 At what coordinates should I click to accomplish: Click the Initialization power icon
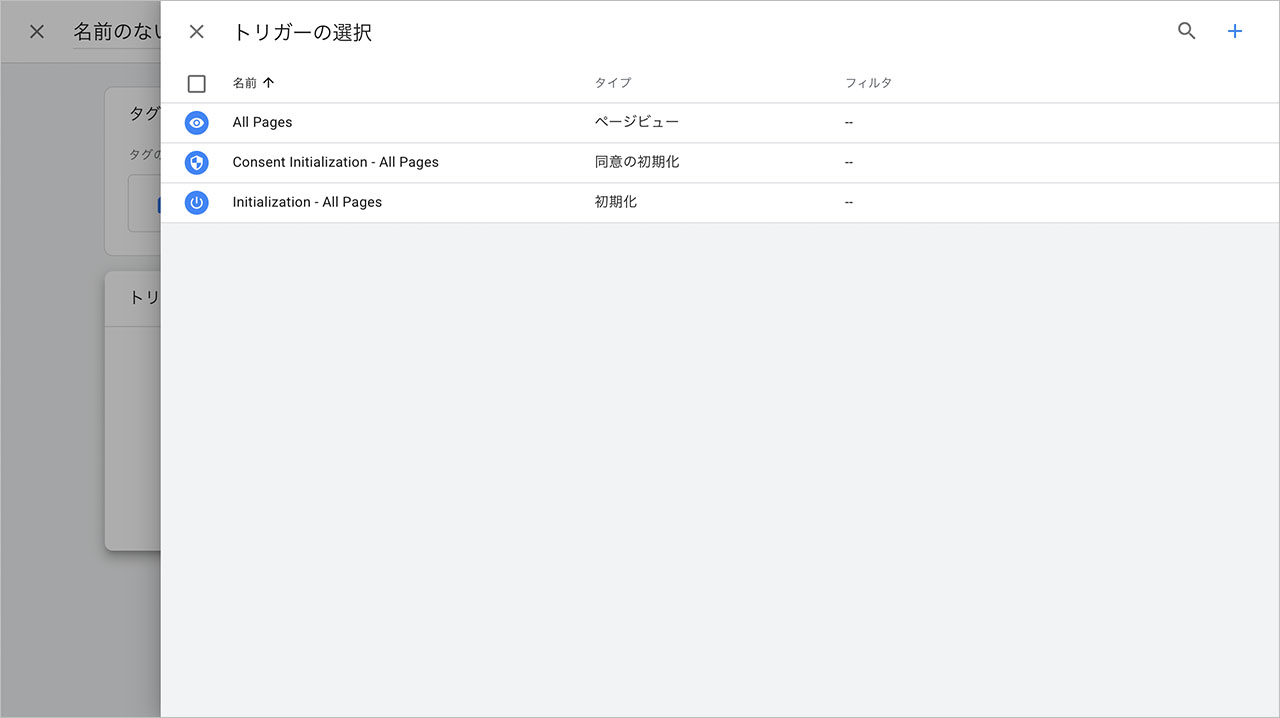click(196, 202)
